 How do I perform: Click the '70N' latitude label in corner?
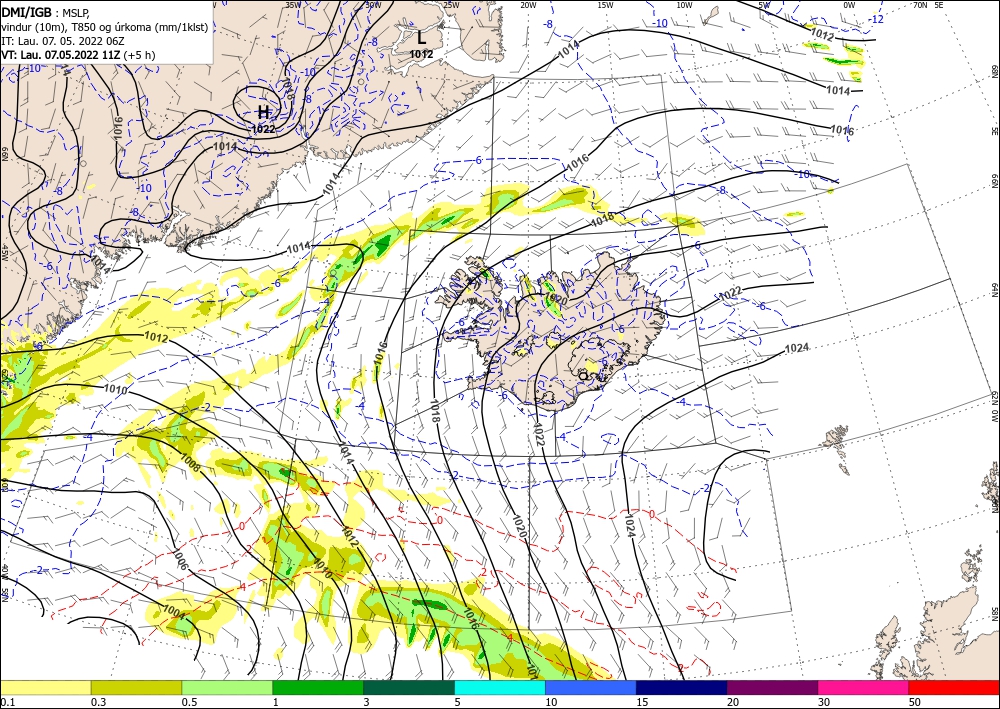tap(919, 5)
